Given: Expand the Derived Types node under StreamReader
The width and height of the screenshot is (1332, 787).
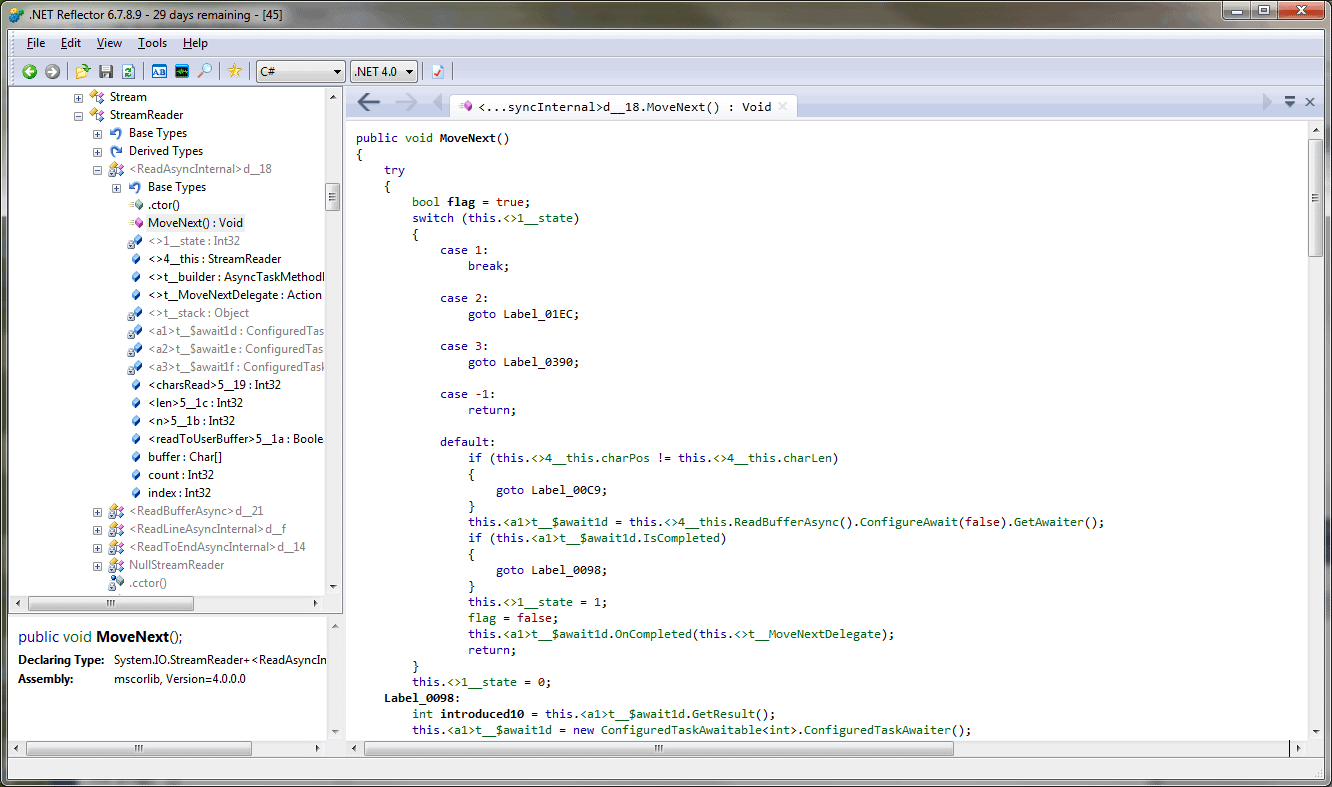Looking at the screenshot, I should tap(98, 152).
